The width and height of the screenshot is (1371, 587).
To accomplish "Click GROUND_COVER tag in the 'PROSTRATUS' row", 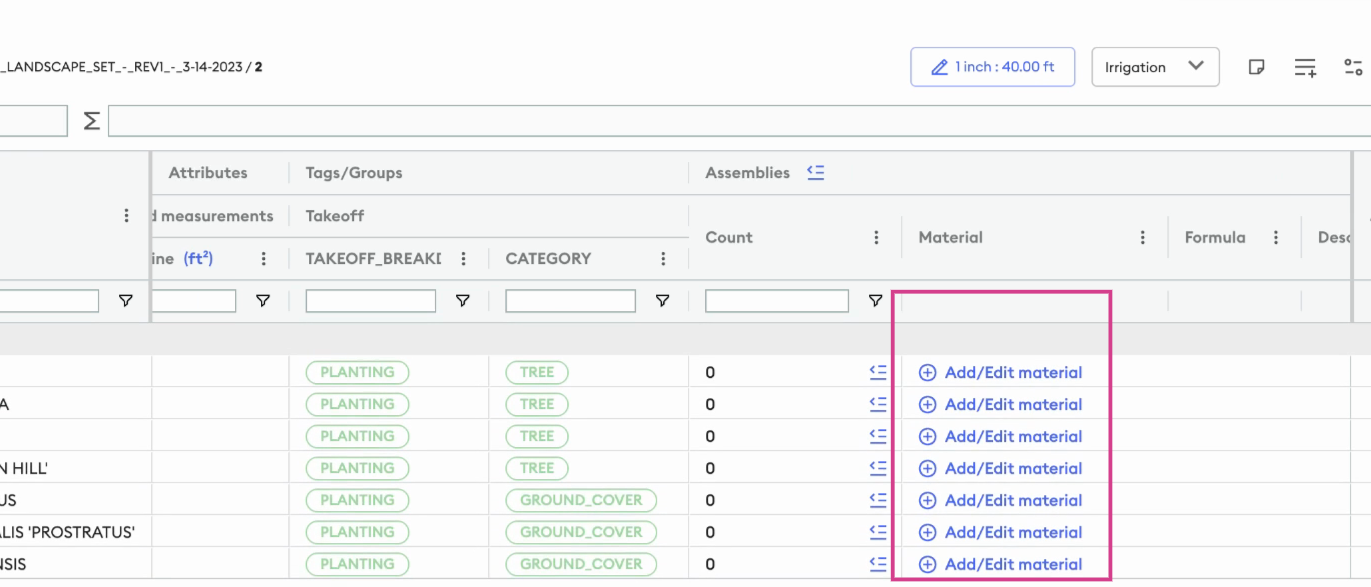I will [x=581, y=532].
